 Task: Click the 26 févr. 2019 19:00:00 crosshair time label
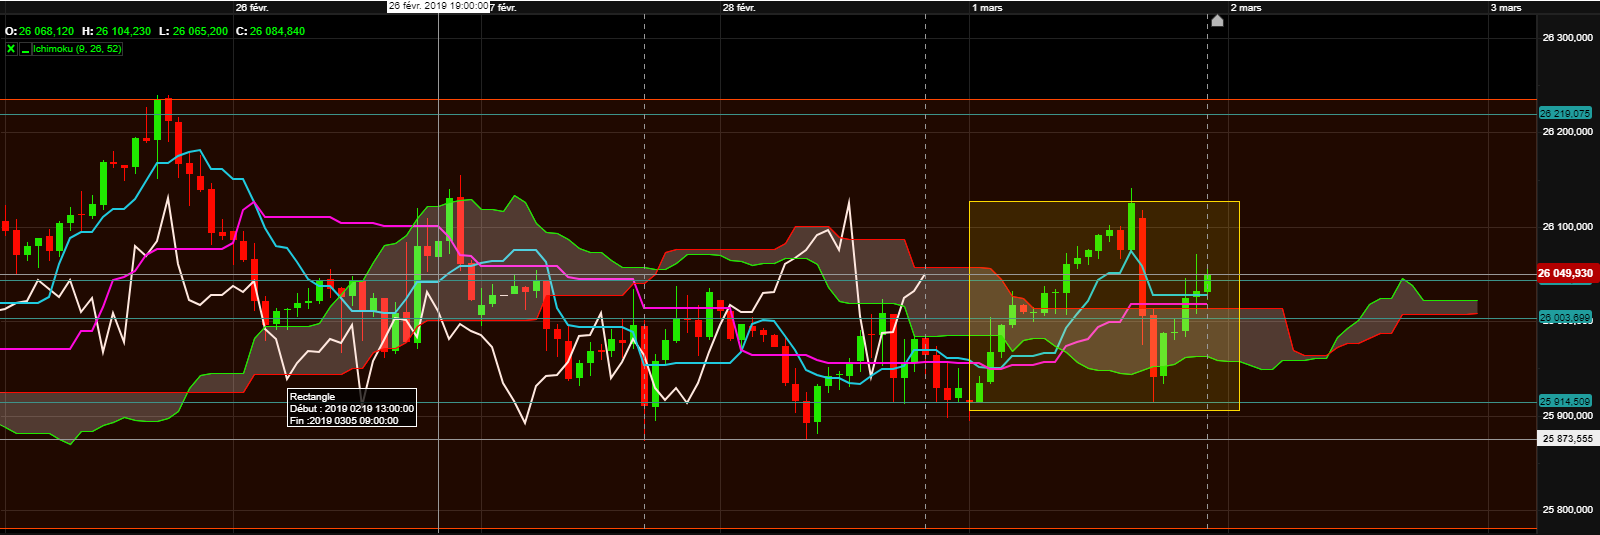tap(439, 6)
